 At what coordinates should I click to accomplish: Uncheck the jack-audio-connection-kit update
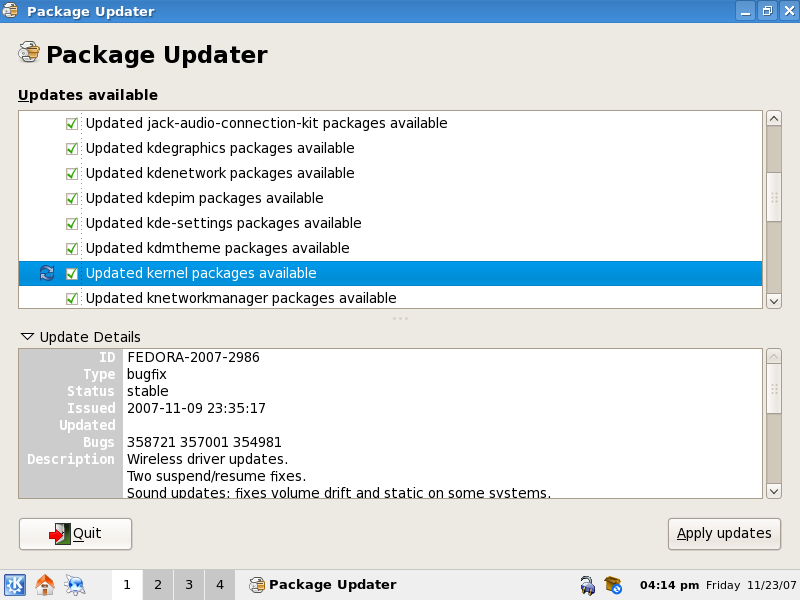72,123
